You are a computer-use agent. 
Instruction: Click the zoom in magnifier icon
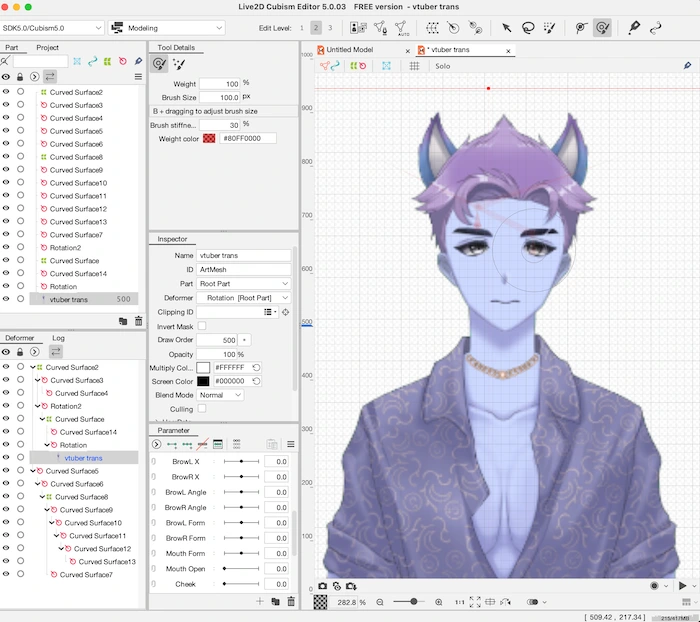(438, 602)
